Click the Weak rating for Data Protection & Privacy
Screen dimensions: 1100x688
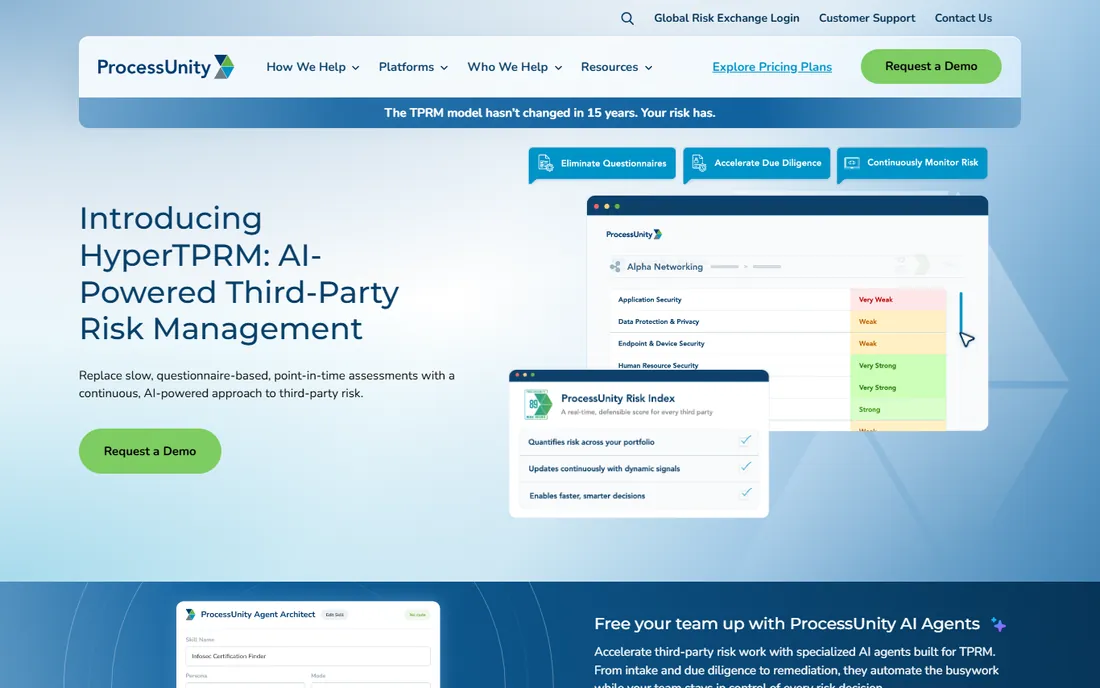[897, 321]
